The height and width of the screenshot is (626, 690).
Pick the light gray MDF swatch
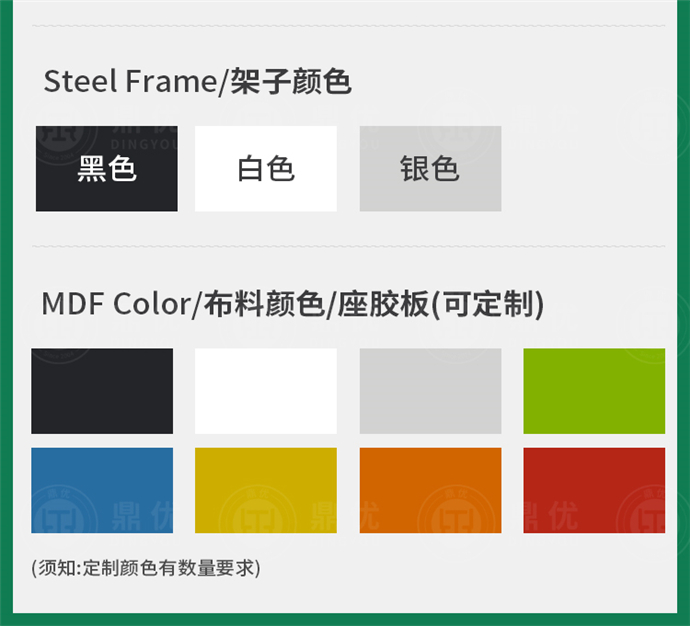click(x=430, y=391)
